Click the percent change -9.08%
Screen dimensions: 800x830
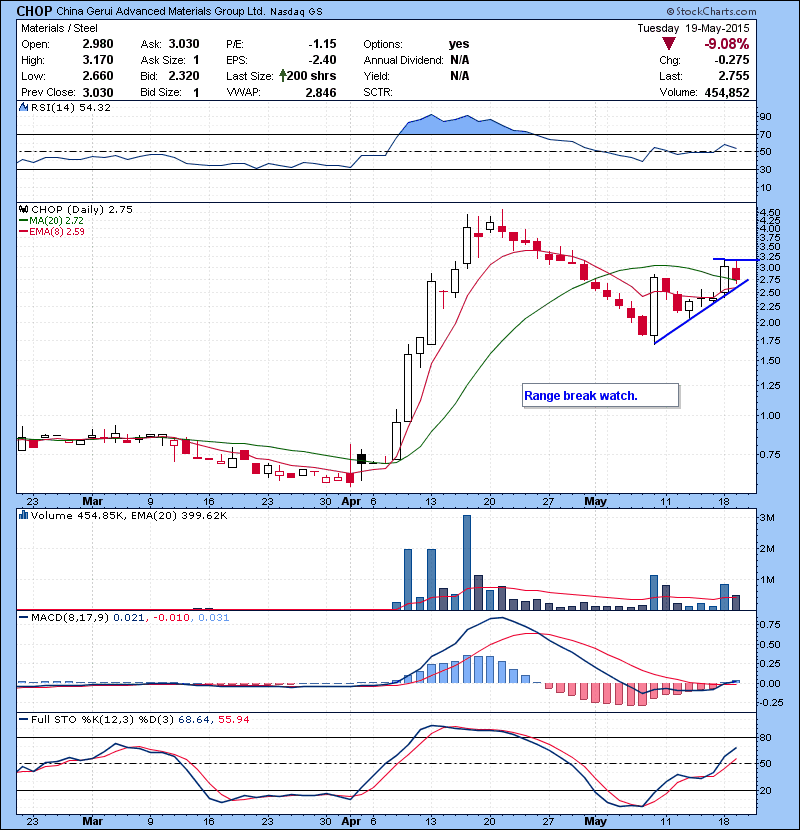point(726,44)
